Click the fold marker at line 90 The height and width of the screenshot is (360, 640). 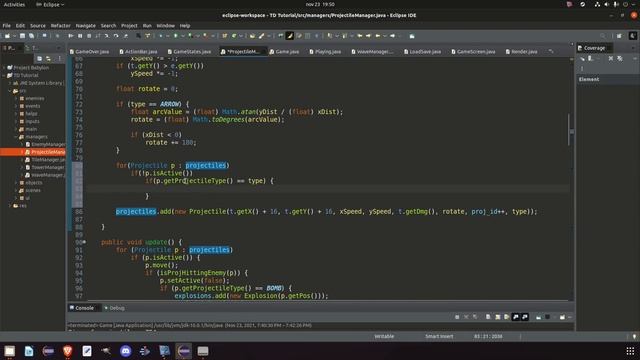click(84, 242)
